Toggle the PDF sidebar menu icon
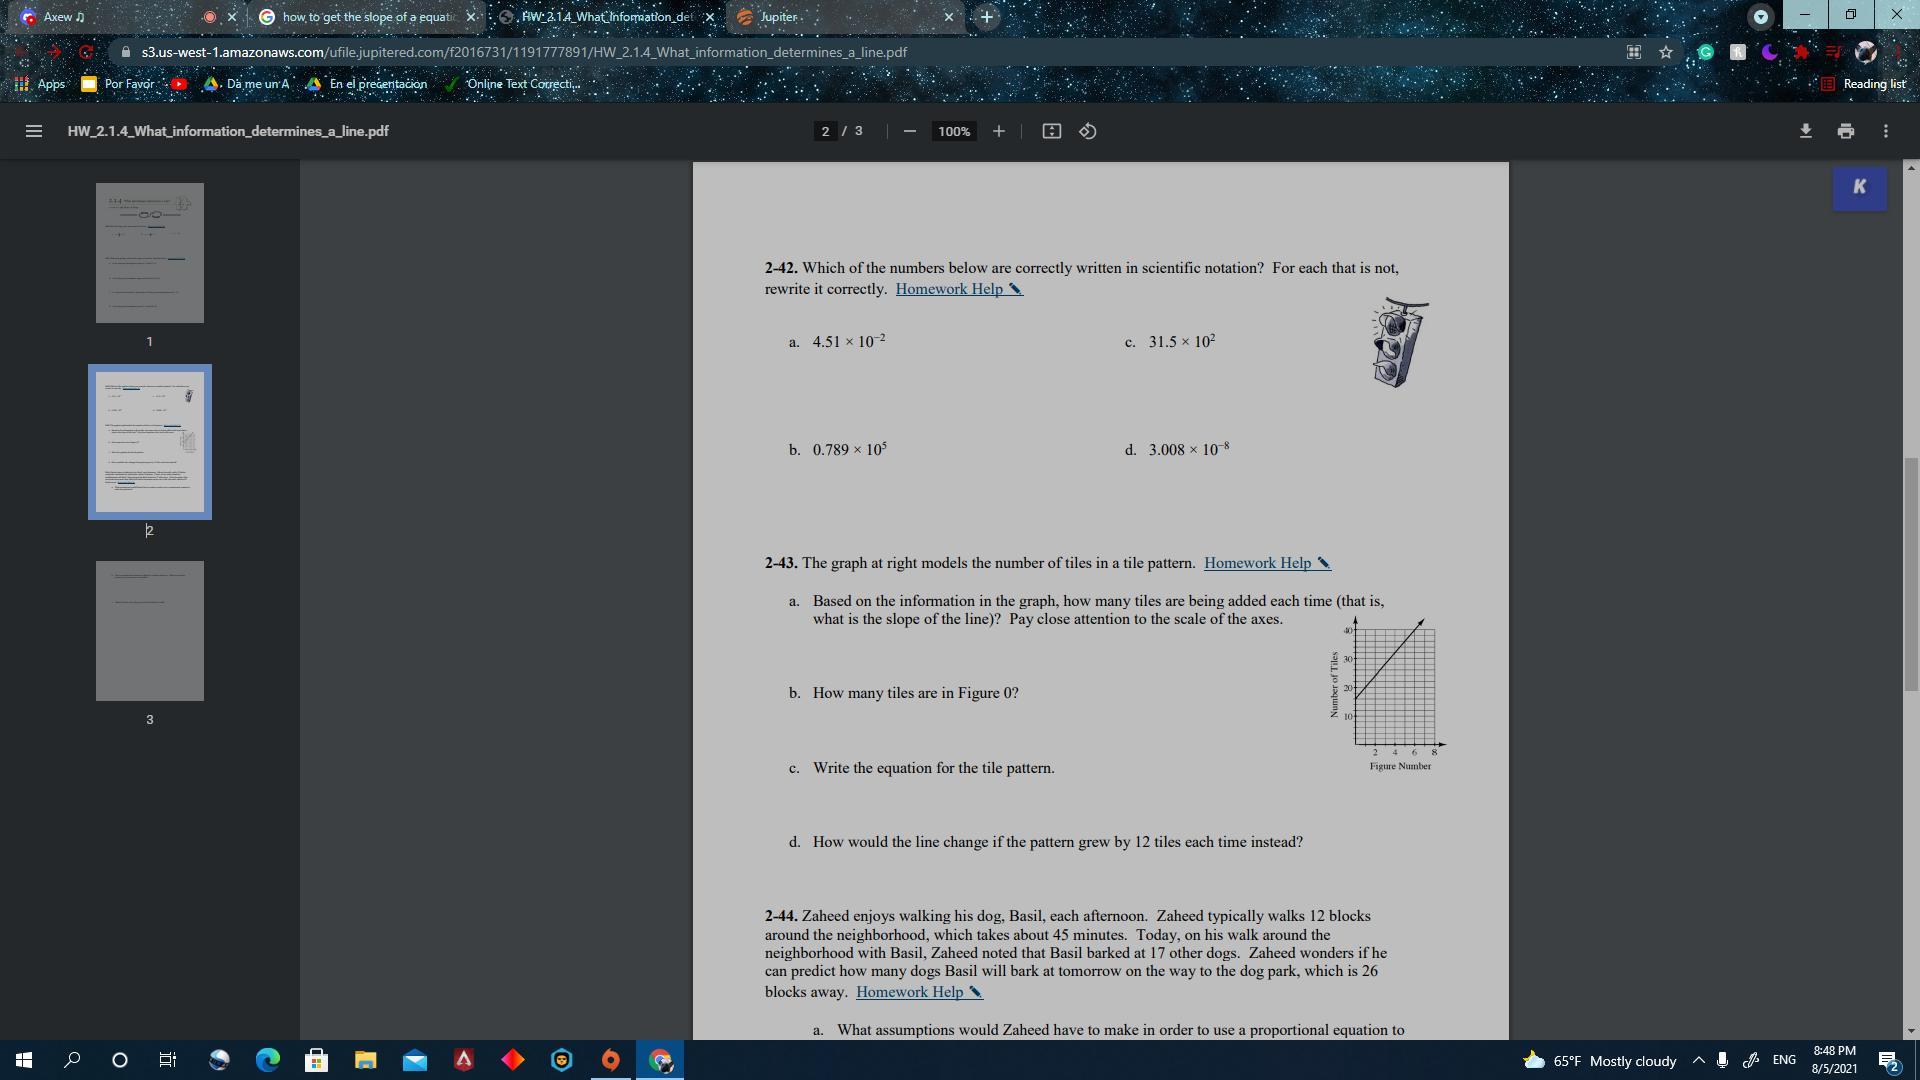1920x1080 pixels. click(x=33, y=131)
